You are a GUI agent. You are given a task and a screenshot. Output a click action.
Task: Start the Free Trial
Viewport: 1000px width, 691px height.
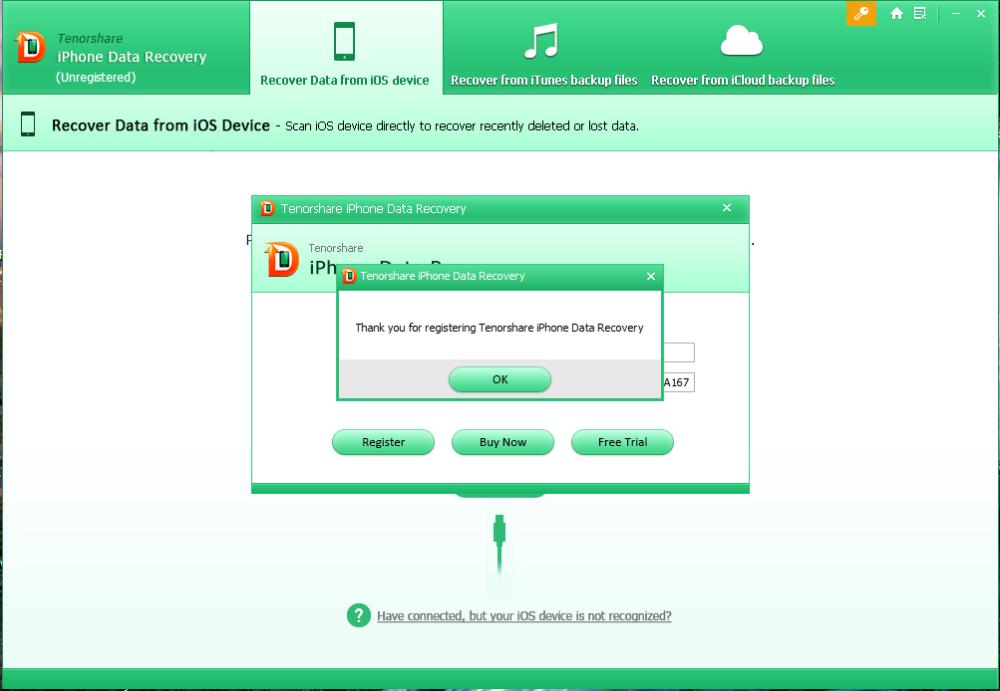(622, 442)
